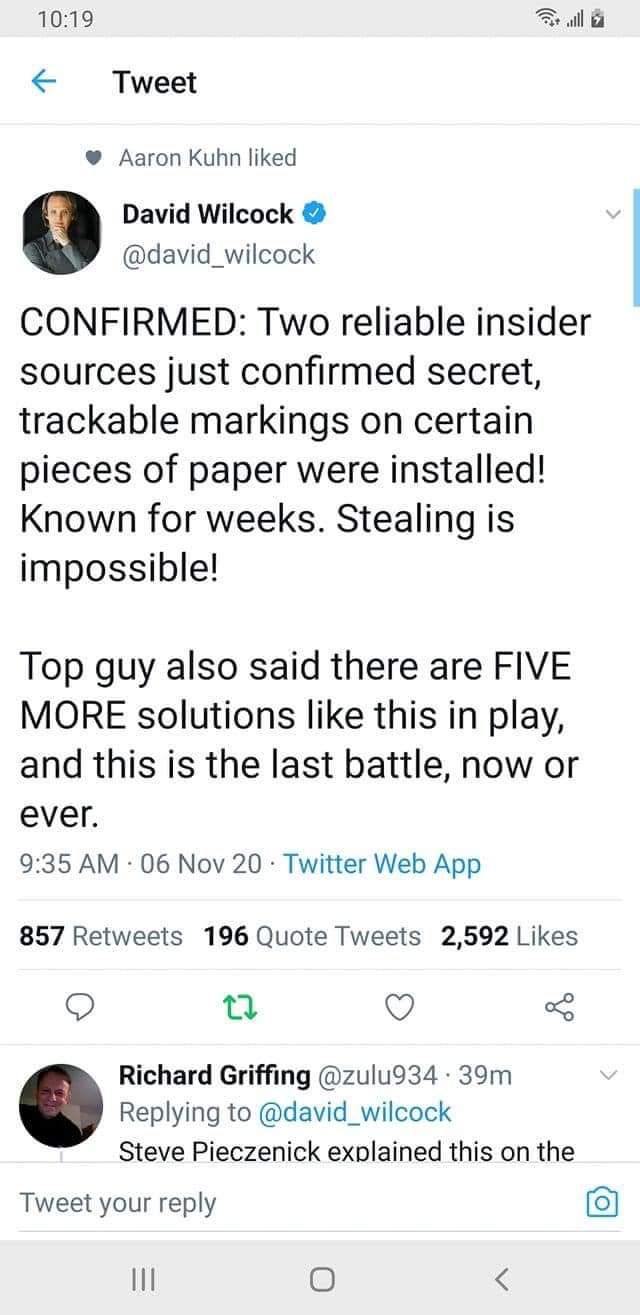Open the 196 Quote Tweets list
Viewport: 640px width, 1315px height.
[312, 936]
